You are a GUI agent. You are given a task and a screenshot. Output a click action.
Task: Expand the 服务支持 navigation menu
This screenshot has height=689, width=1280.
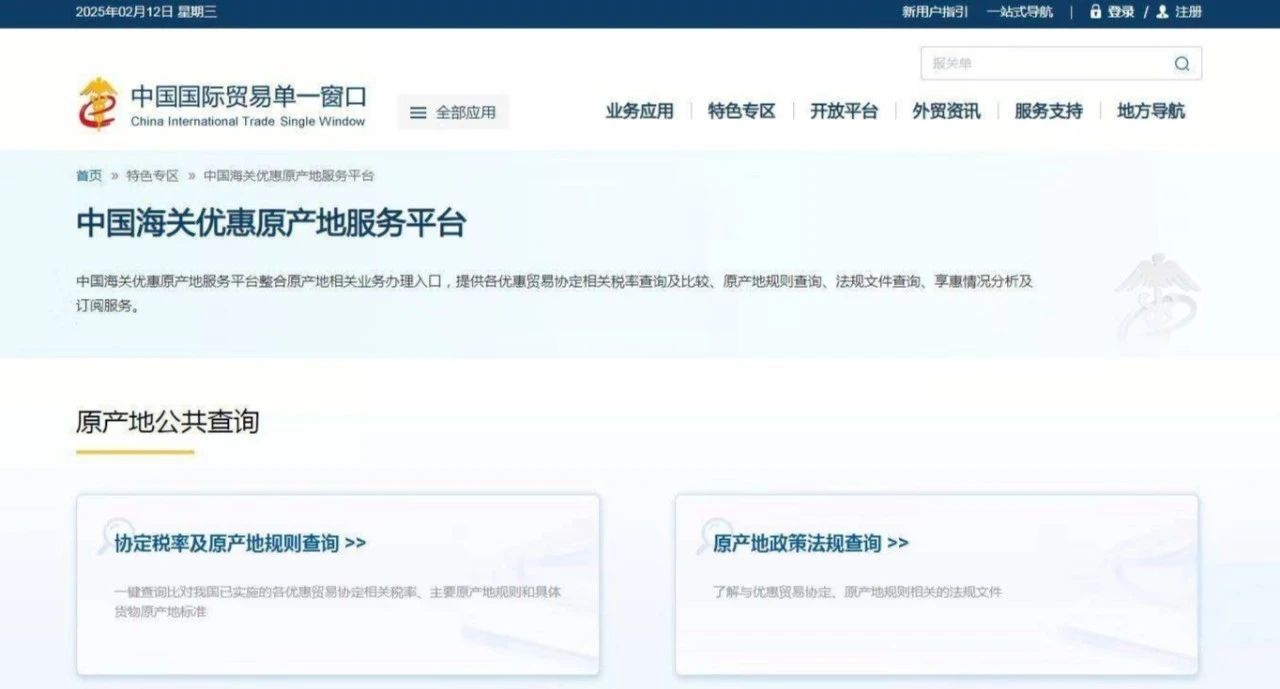1048,111
